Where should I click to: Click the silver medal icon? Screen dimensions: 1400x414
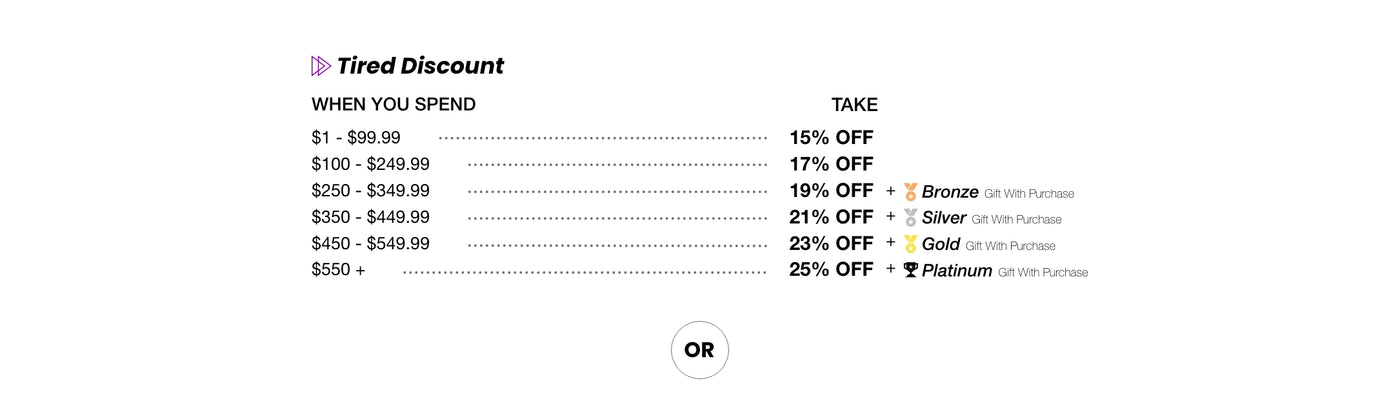910,218
